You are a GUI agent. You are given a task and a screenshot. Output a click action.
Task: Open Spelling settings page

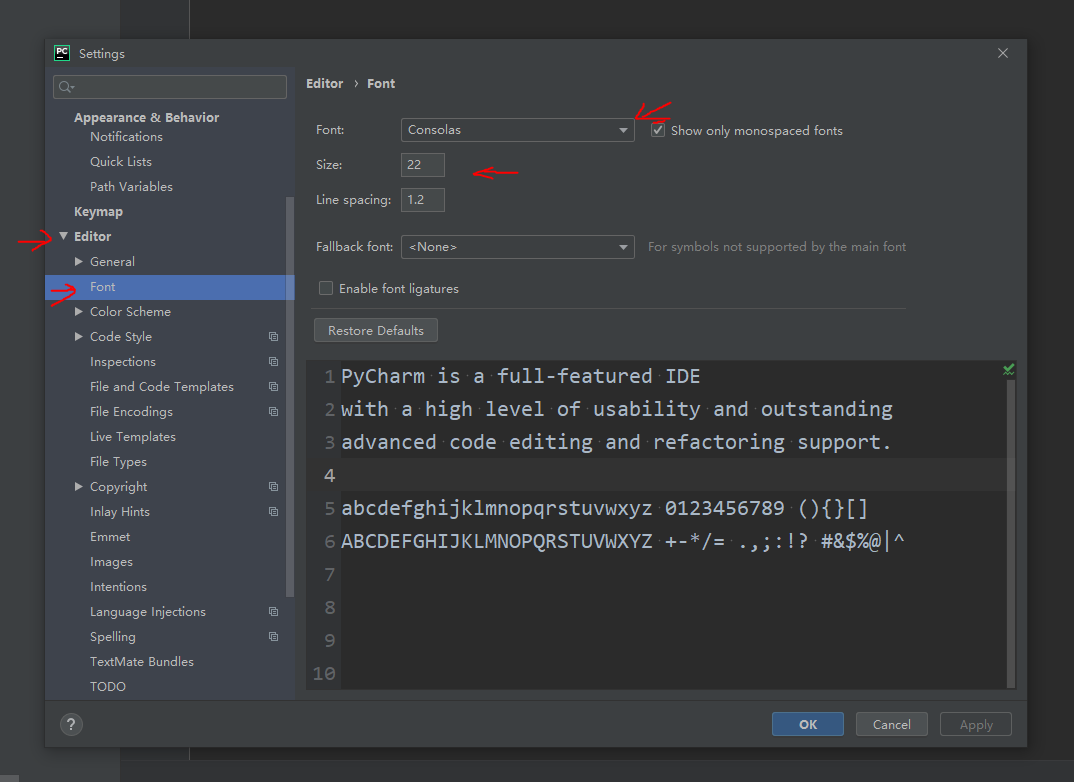point(113,637)
